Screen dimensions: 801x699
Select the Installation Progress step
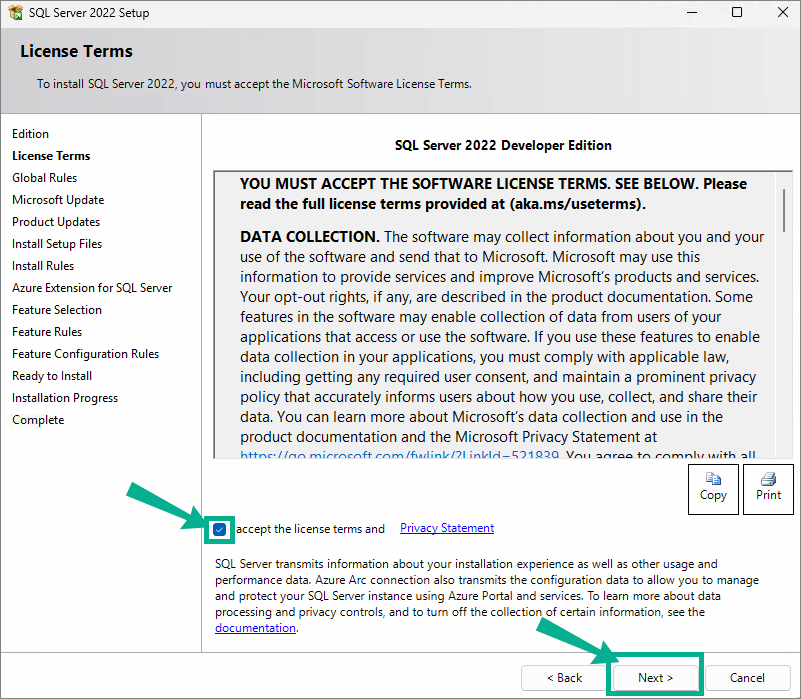(65, 398)
